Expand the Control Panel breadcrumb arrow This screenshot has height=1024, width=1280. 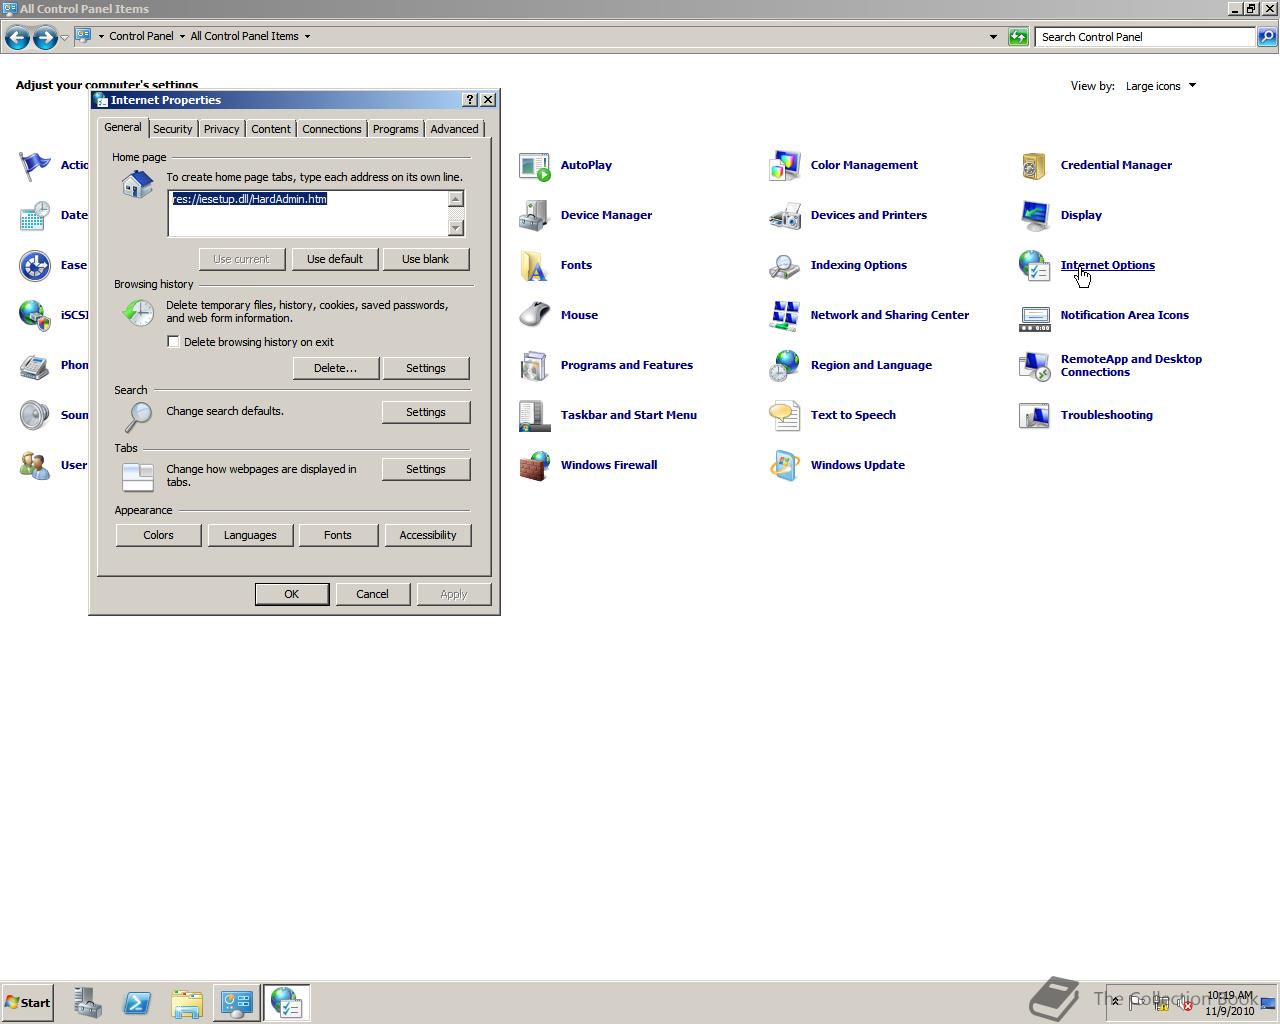[182, 36]
